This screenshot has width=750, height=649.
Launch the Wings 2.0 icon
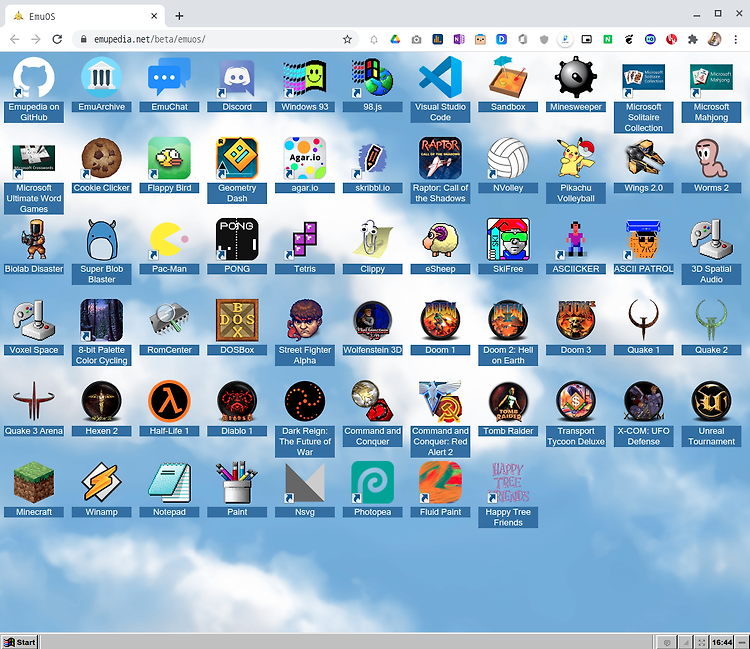644,158
